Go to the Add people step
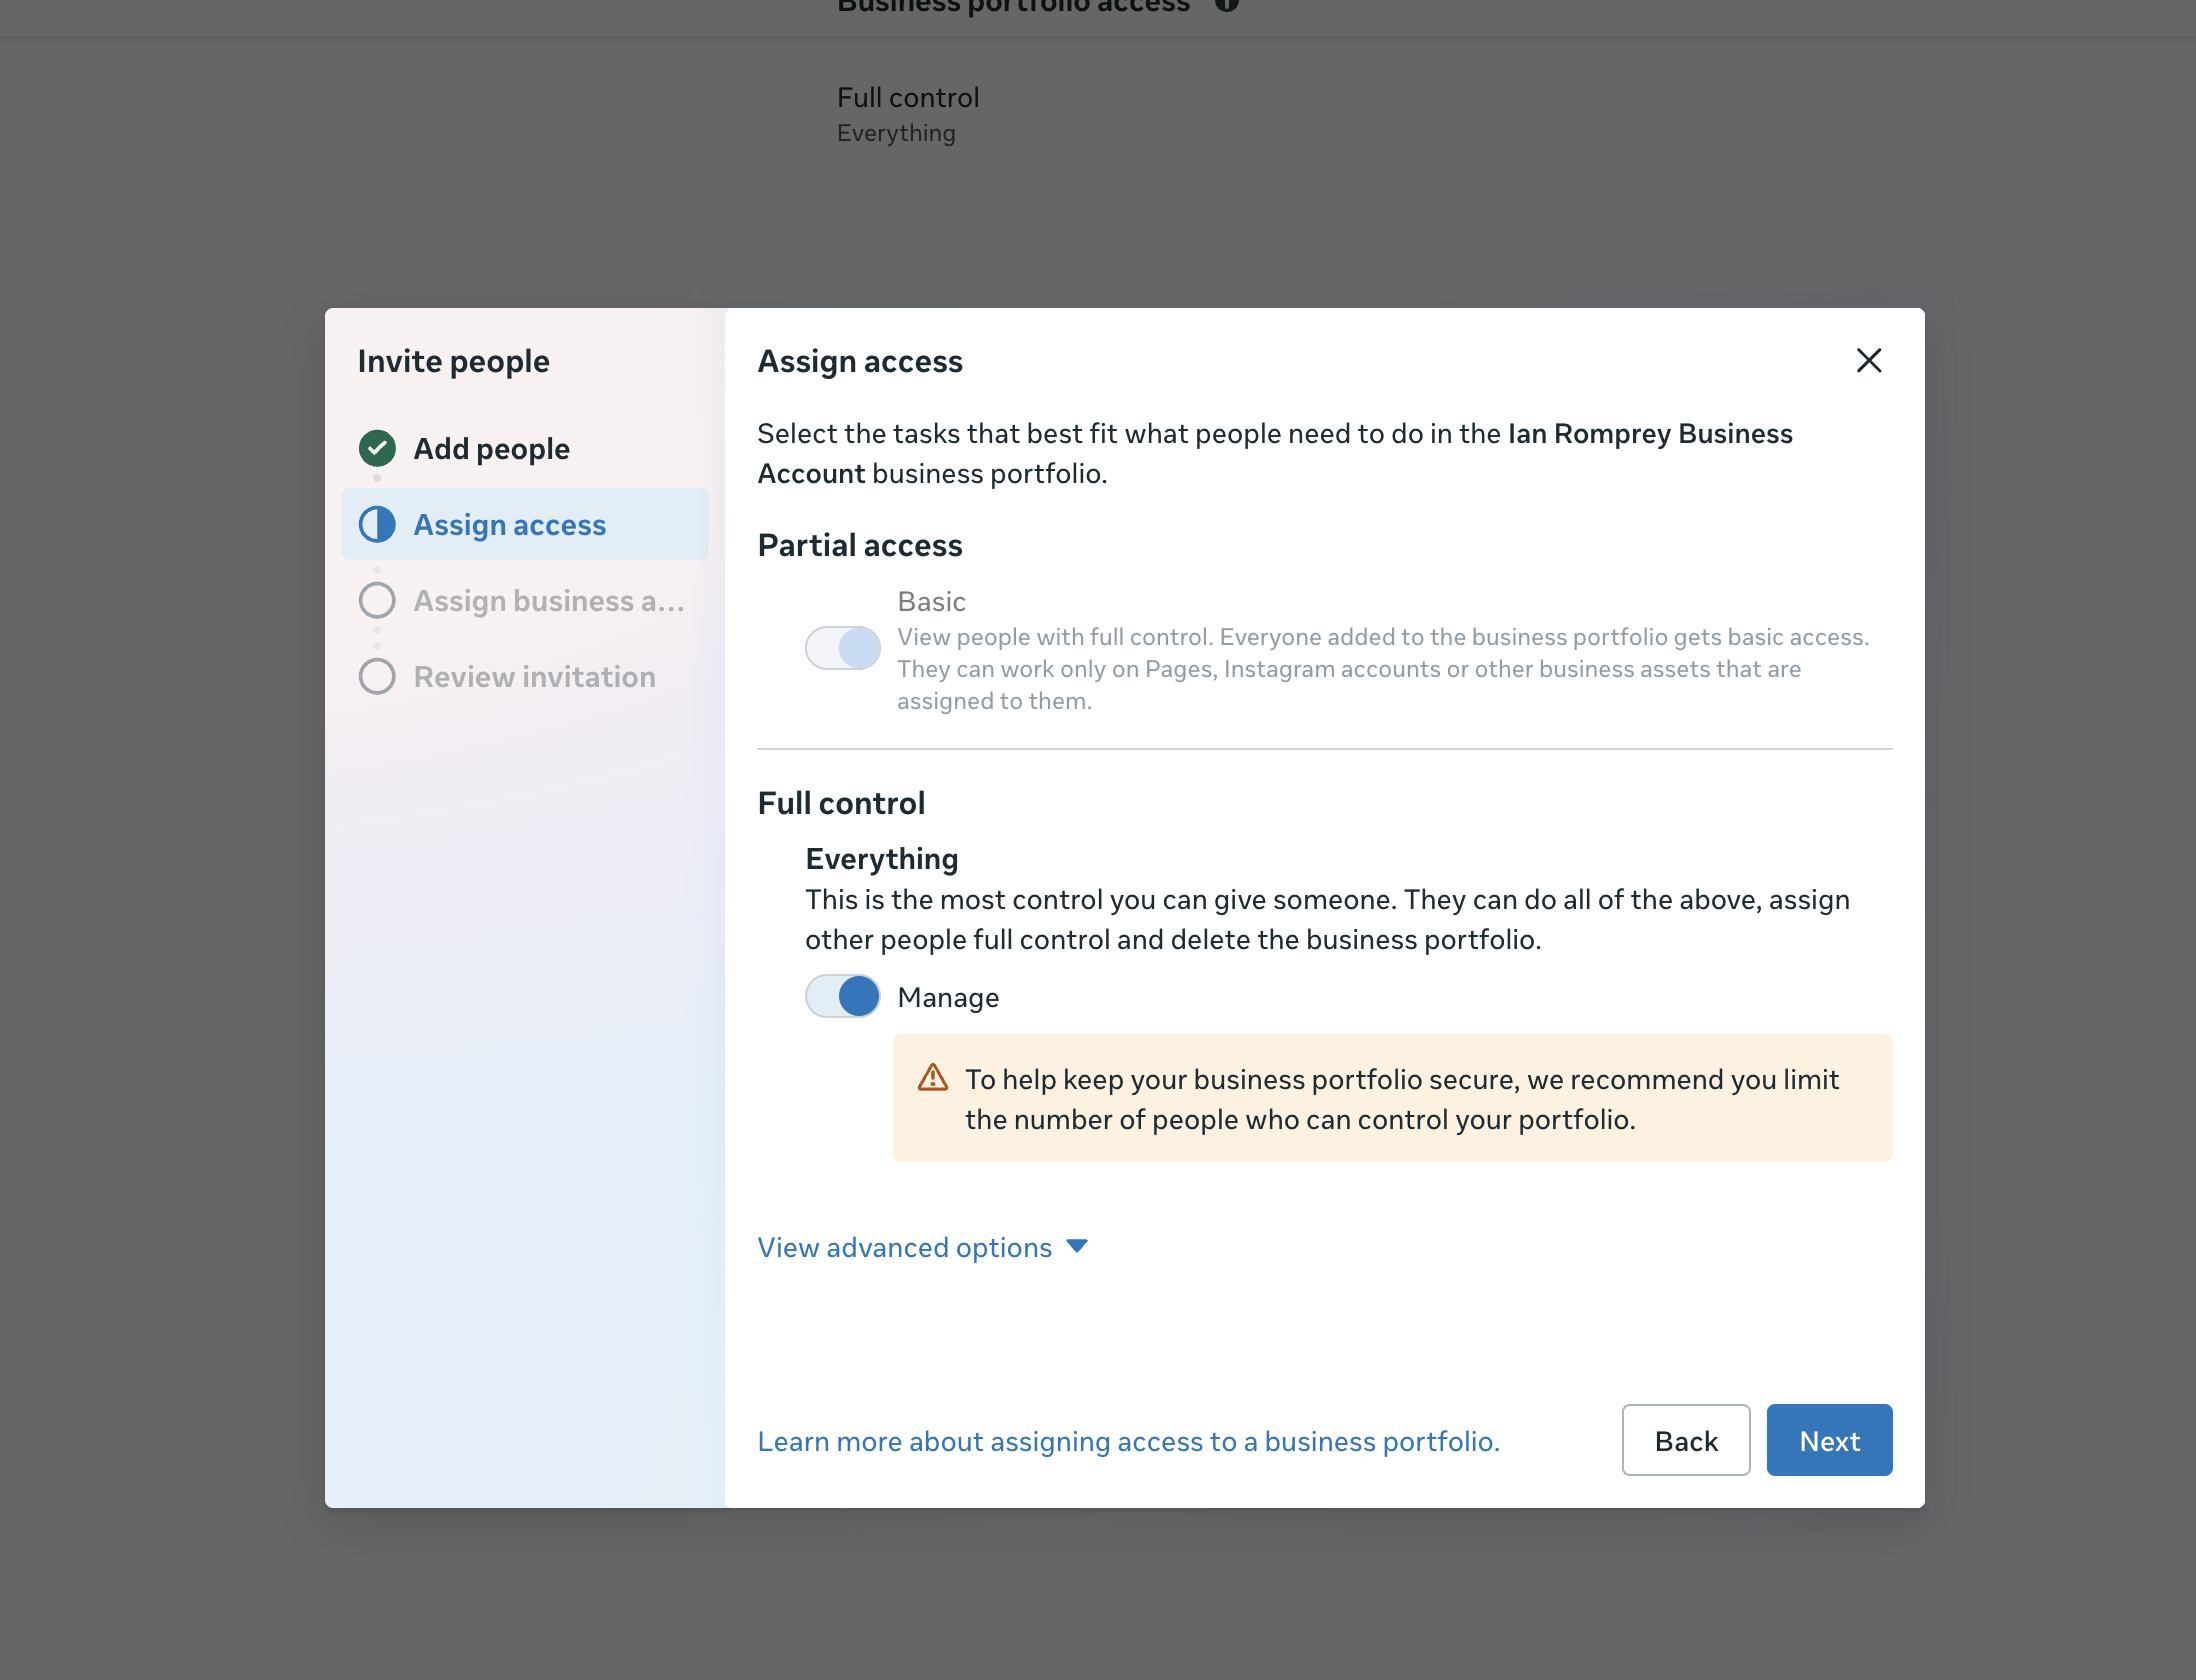Viewport: 2196px width, 1680px height. pos(491,448)
